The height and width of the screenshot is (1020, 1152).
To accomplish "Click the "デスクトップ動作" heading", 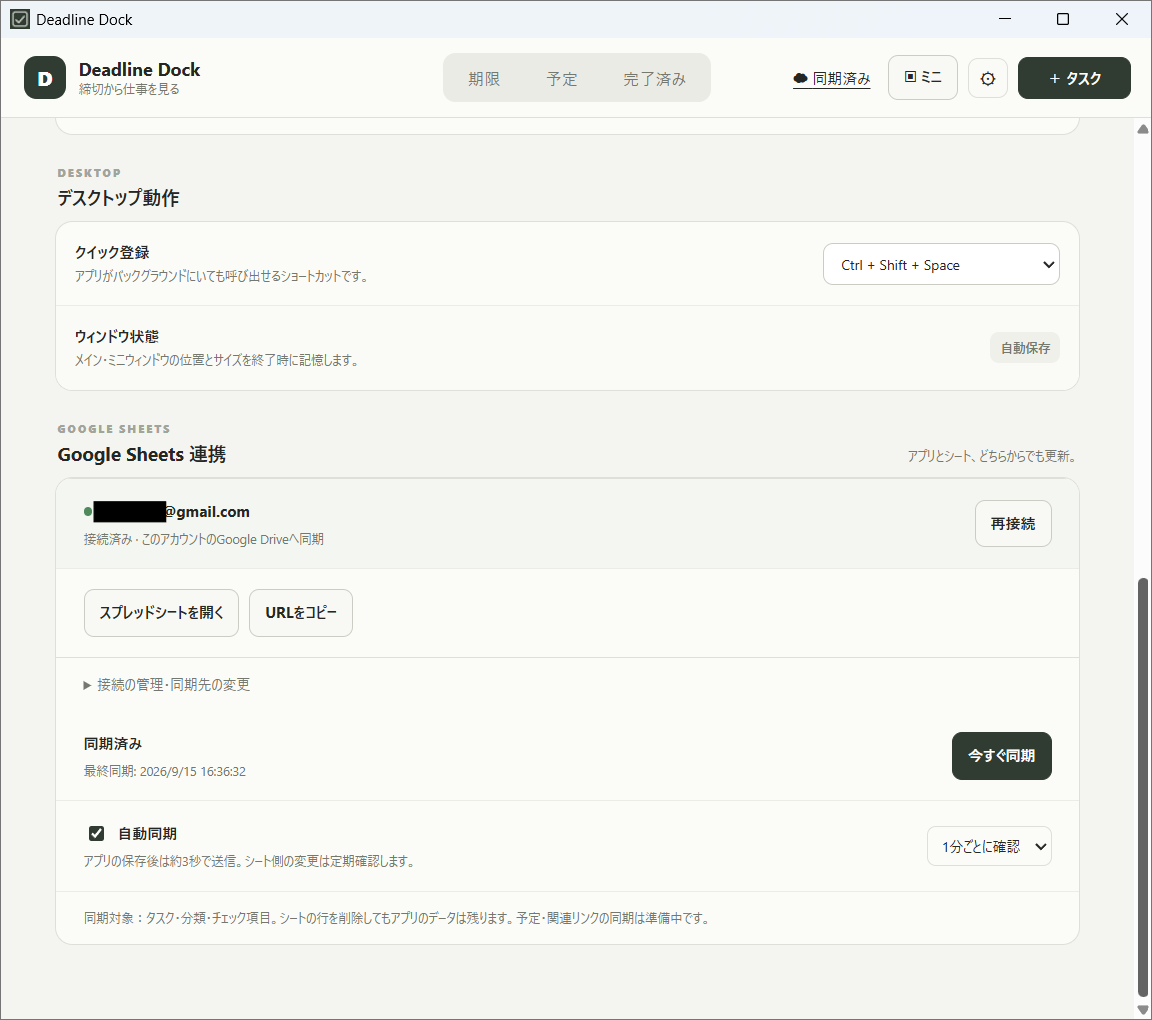I will coord(118,198).
